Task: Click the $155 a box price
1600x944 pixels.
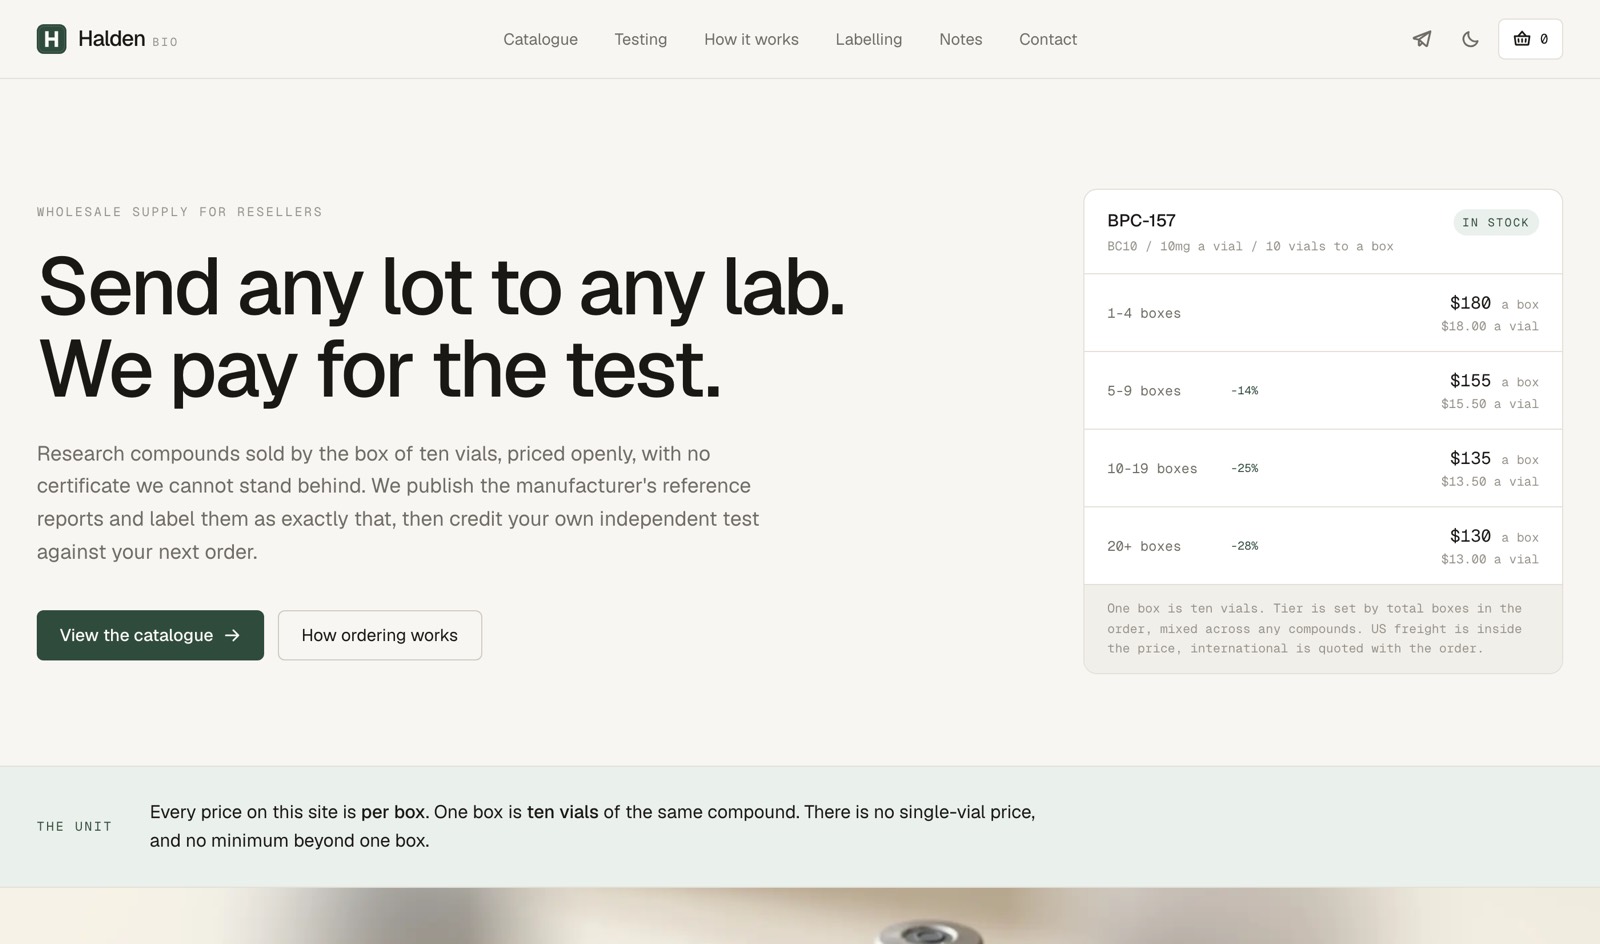Action: tap(1494, 381)
